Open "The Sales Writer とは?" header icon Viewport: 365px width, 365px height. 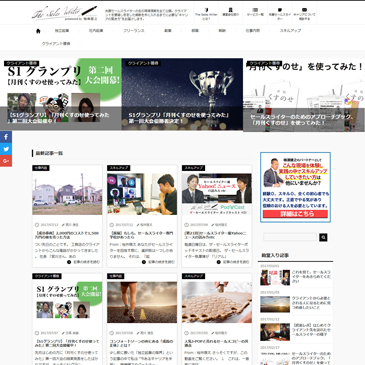pyautogui.click(x=206, y=14)
